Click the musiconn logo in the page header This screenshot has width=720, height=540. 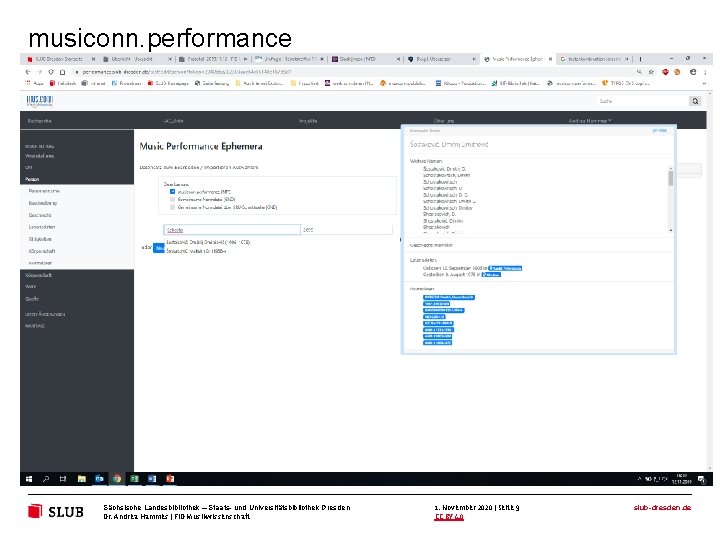point(39,101)
